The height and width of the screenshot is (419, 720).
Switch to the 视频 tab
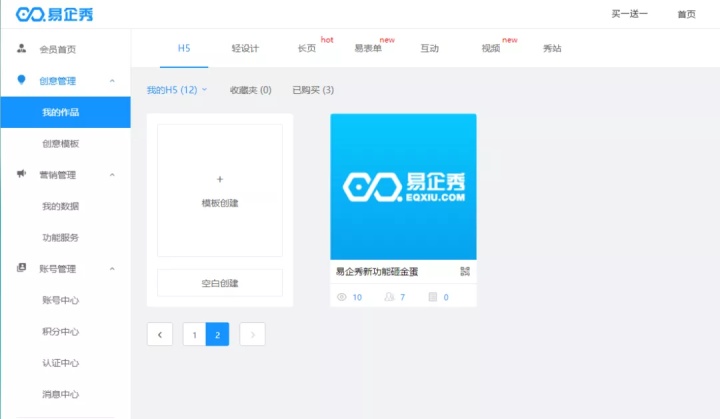[x=490, y=48]
